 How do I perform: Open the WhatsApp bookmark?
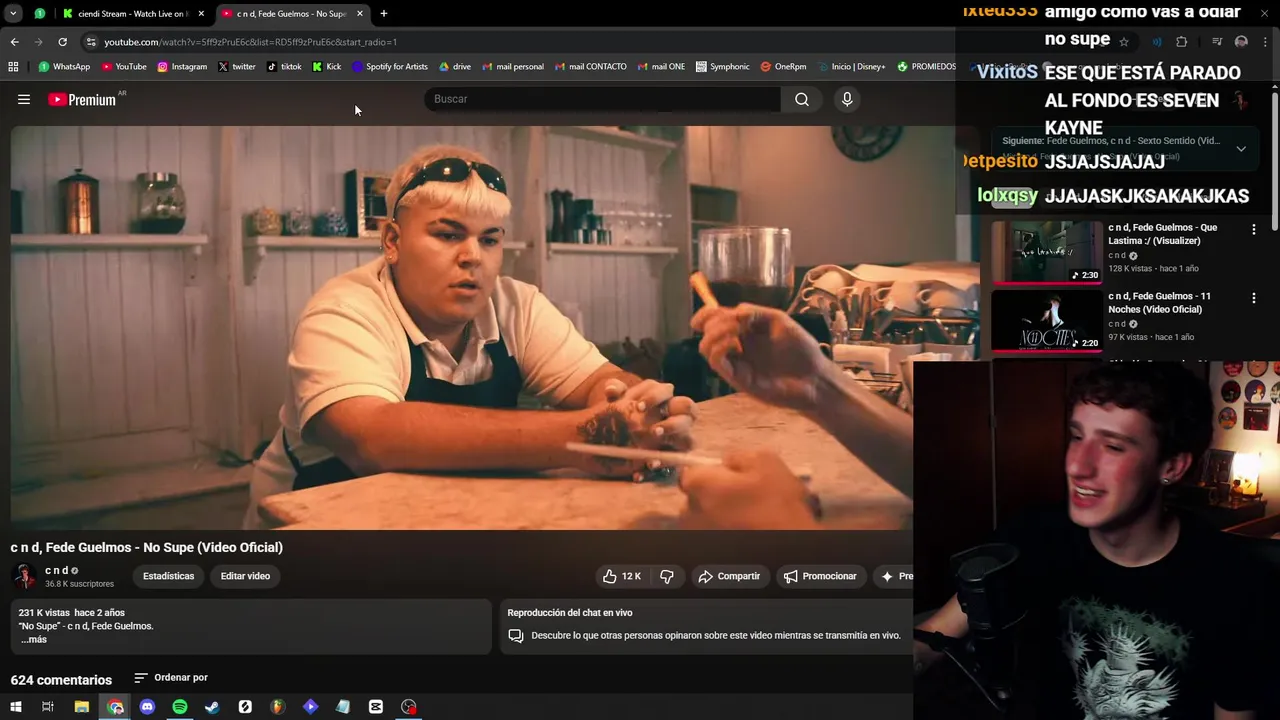coord(64,67)
